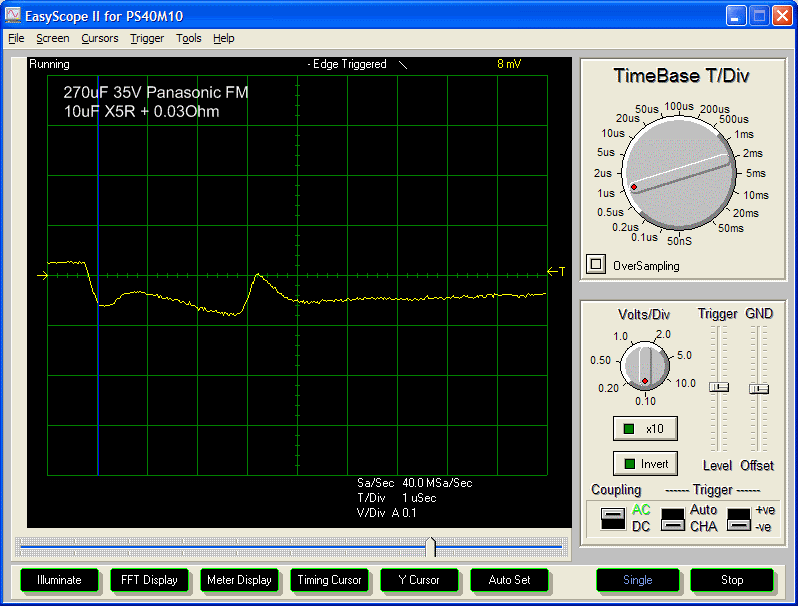798x606 pixels.
Task: Open the Trigger menu
Action: point(147,38)
